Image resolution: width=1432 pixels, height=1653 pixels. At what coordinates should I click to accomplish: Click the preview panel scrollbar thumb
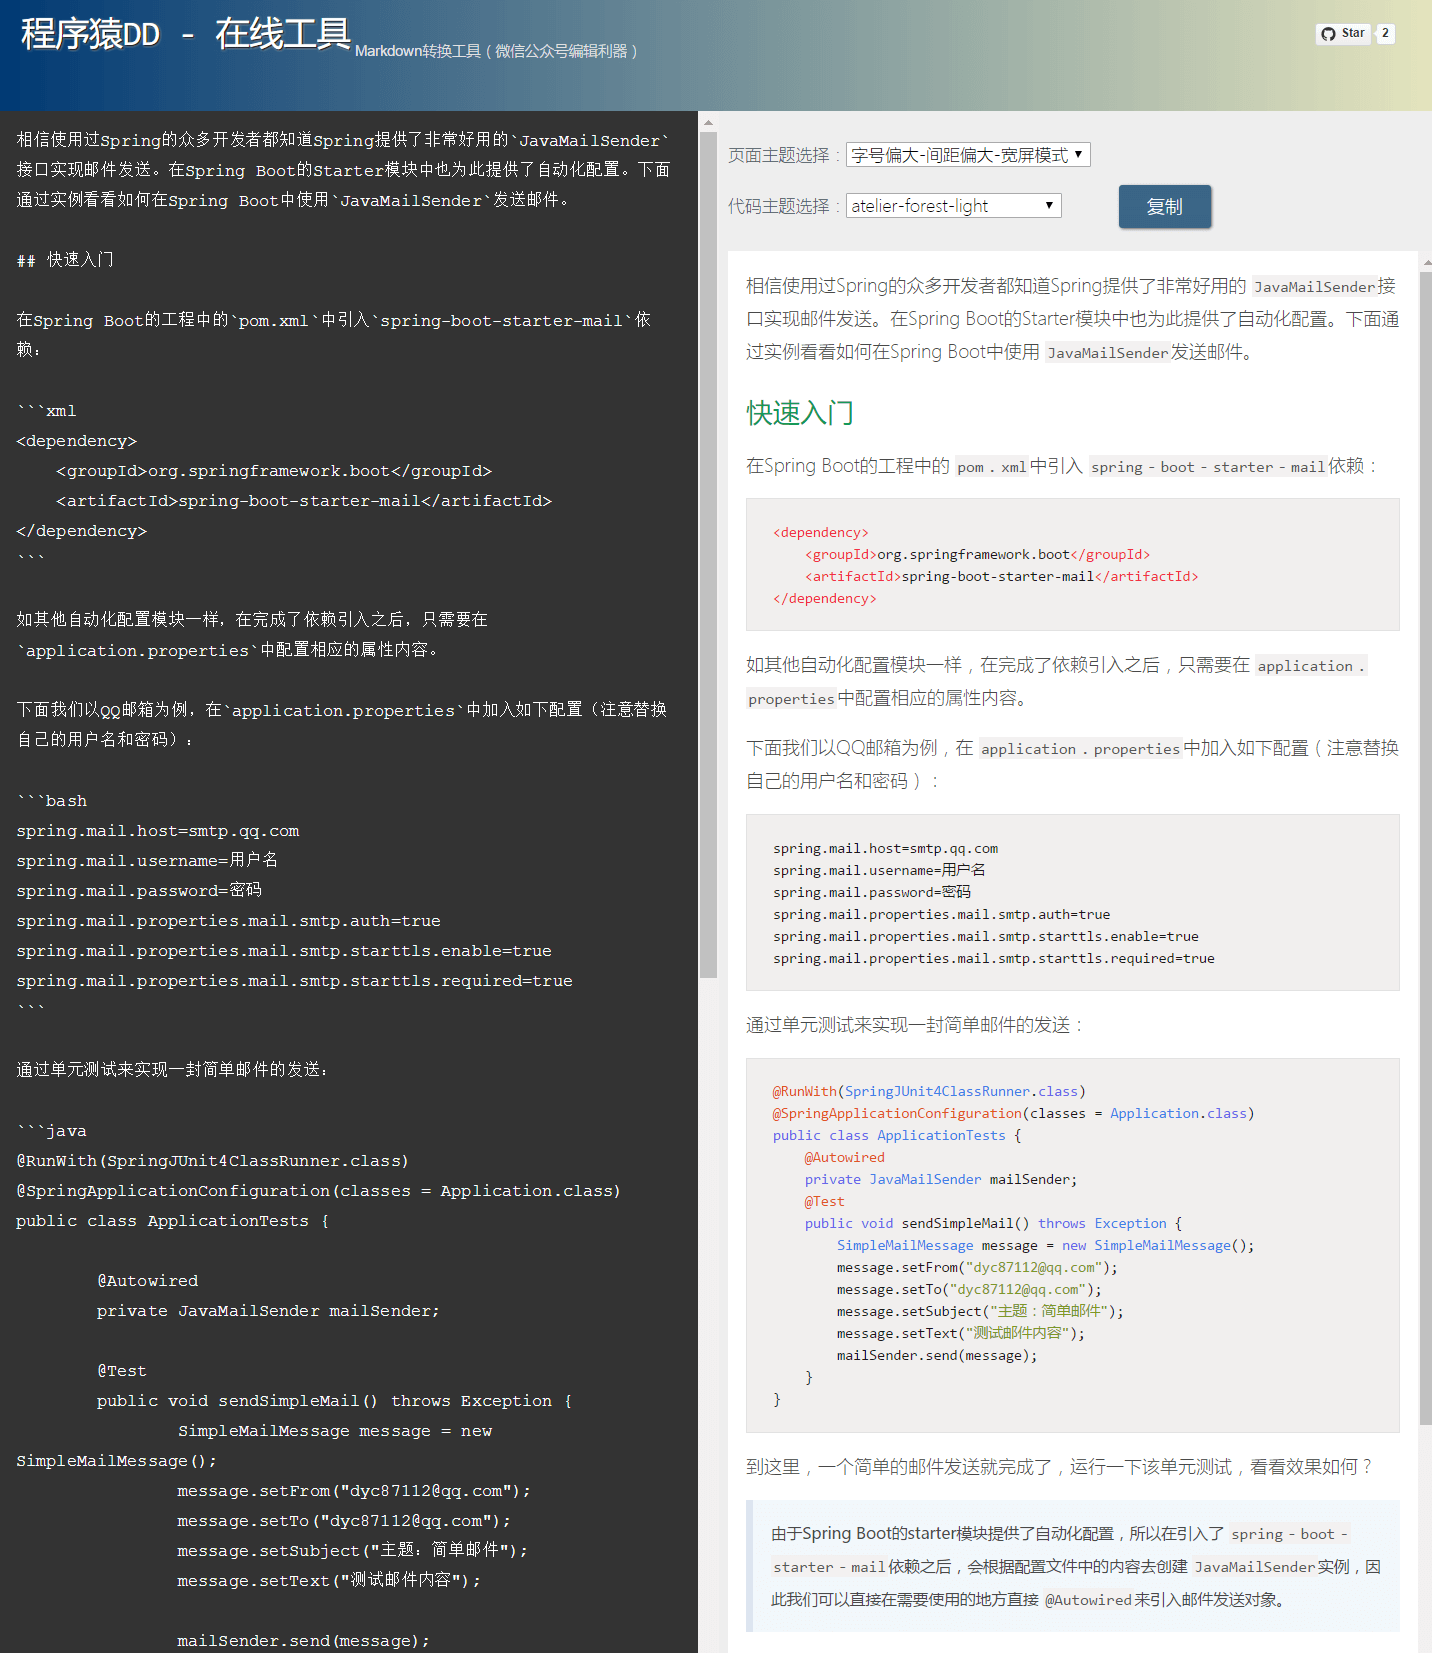coord(1425,848)
